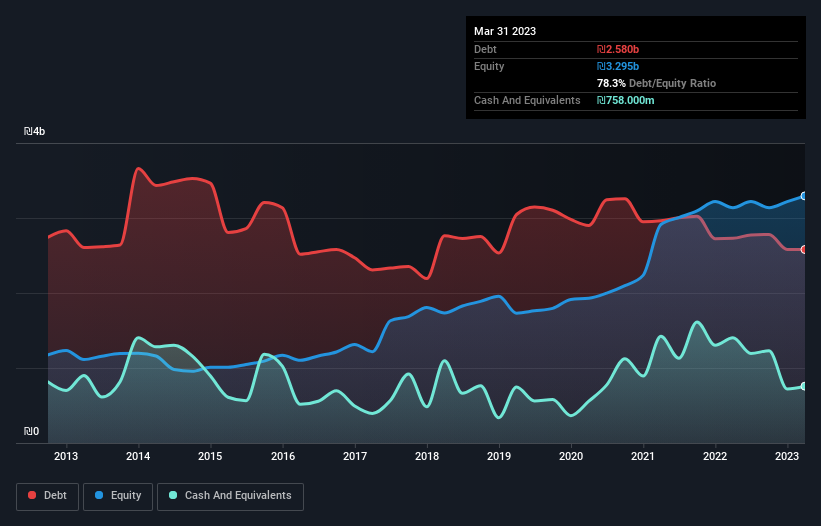The height and width of the screenshot is (526, 821).
Task: Select the blue Equity endpoint marker
Action: tap(804, 196)
